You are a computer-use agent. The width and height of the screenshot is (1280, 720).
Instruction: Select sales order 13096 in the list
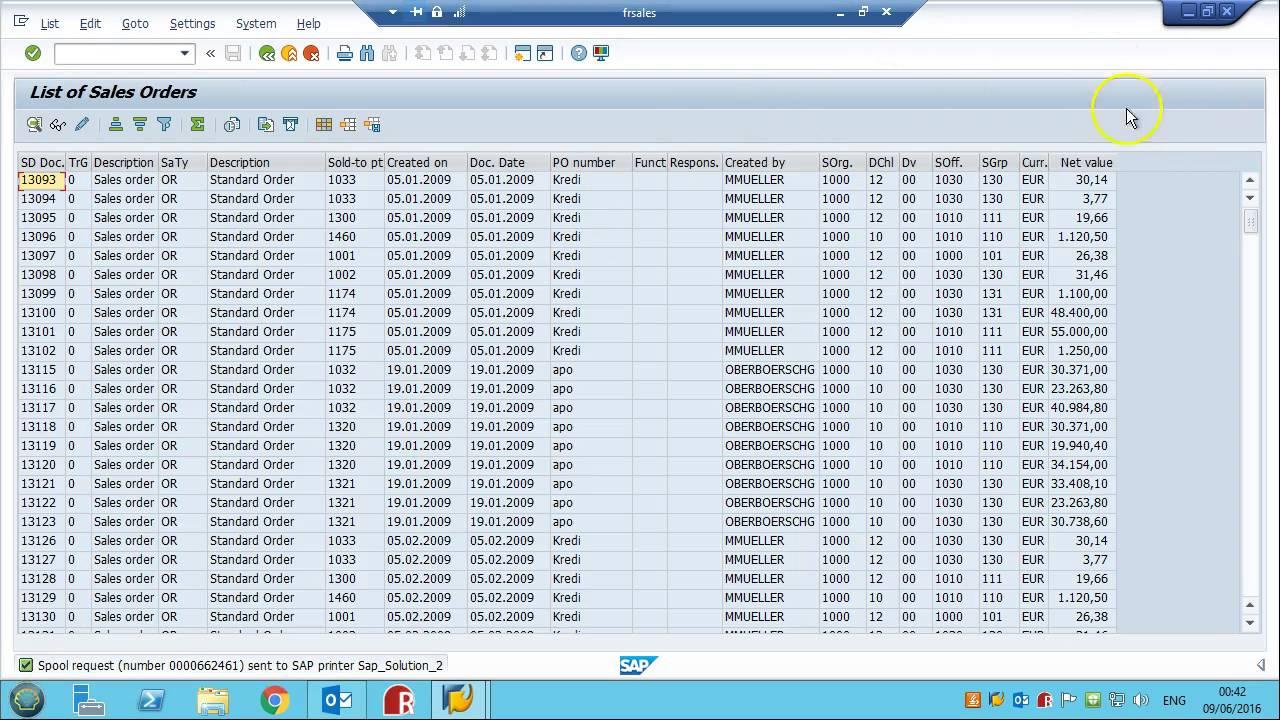click(40, 236)
